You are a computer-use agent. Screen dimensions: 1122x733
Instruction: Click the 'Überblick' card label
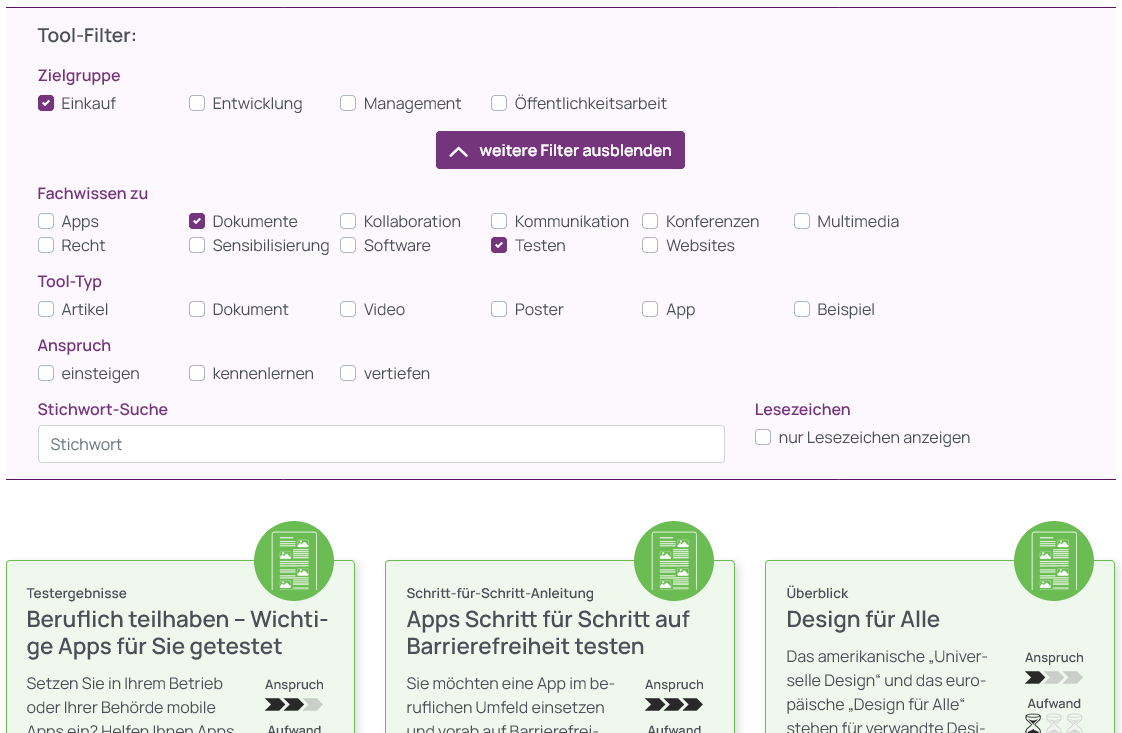click(x=817, y=593)
